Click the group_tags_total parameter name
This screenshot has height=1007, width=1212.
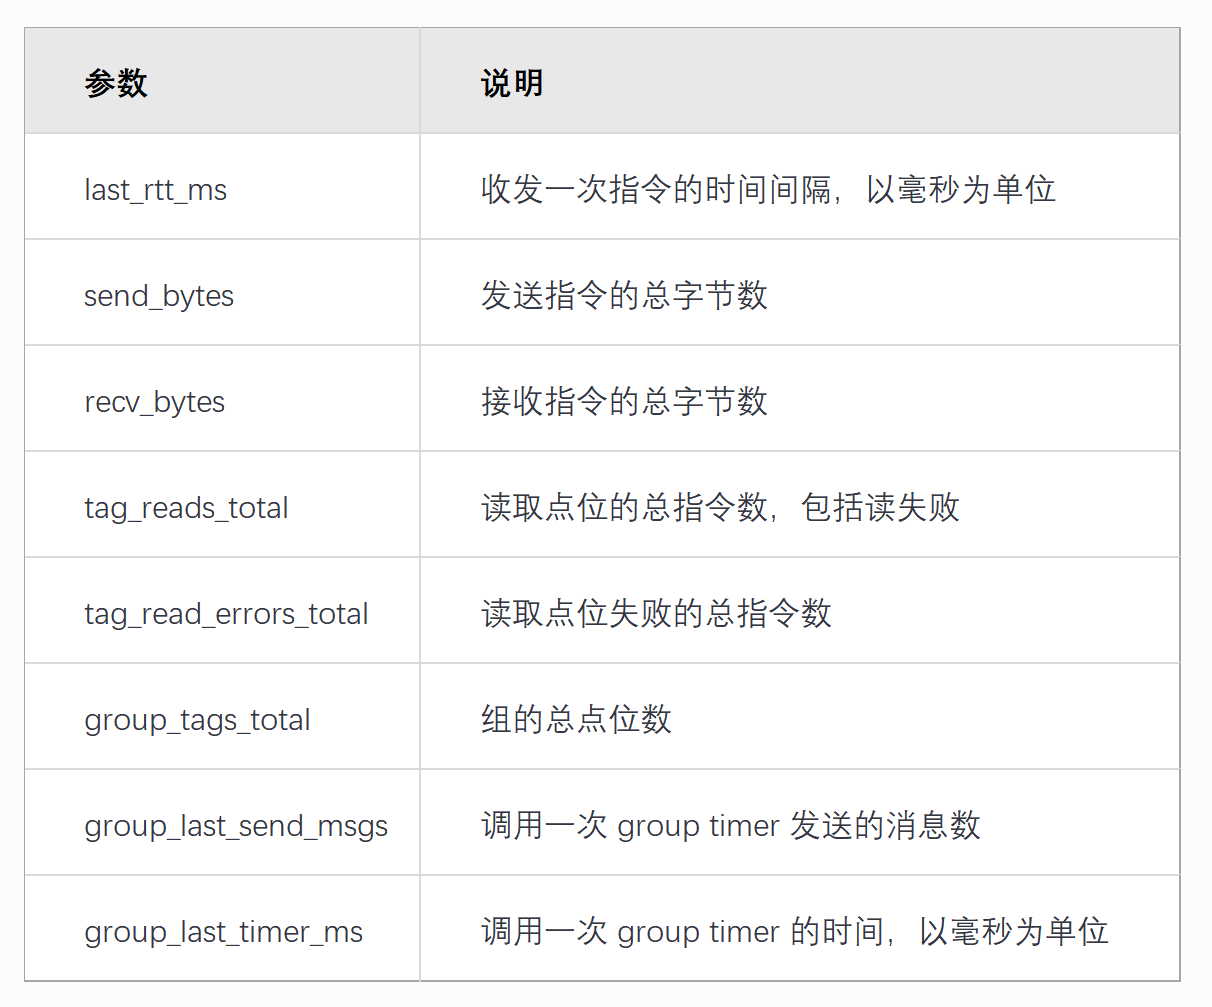pyautogui.click(x=197, y=720)
